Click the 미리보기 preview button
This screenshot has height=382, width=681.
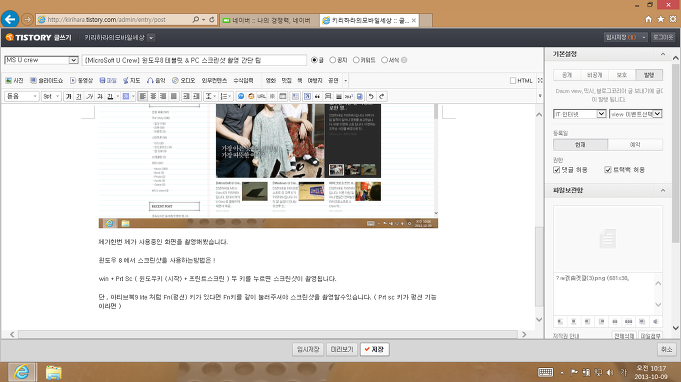pos(342,349)
